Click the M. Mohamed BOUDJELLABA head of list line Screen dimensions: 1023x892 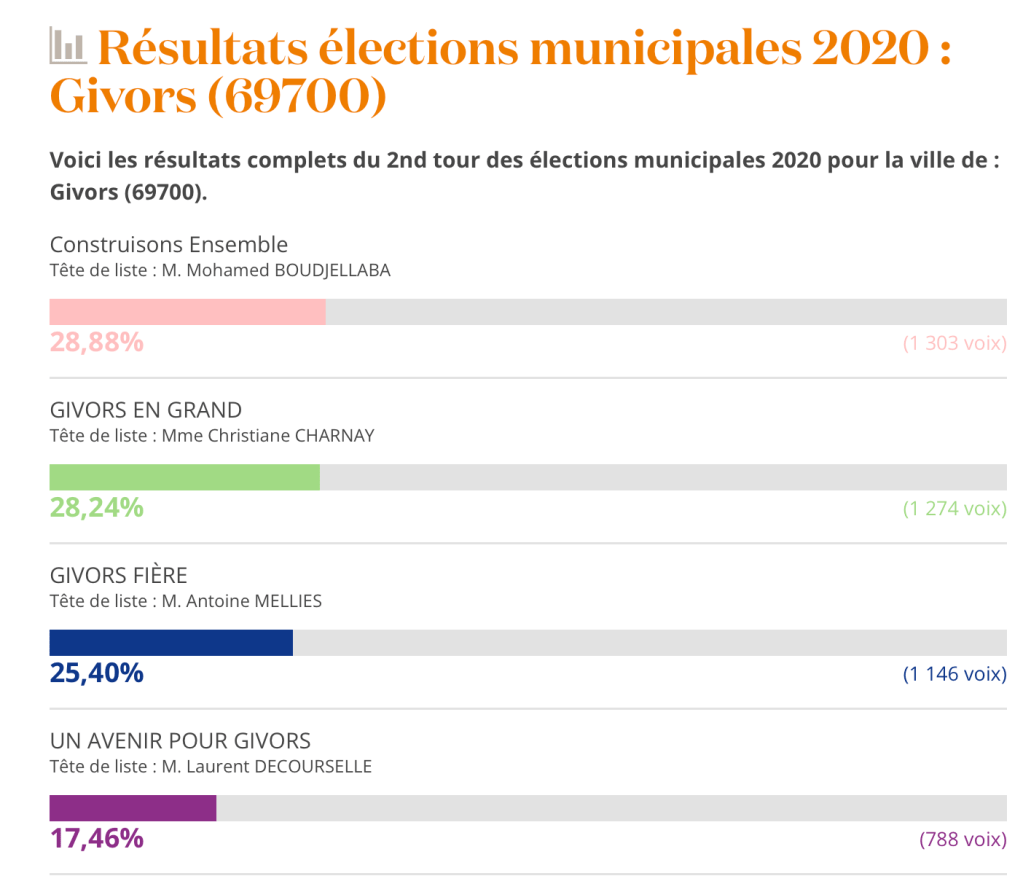tap(220, 270)
